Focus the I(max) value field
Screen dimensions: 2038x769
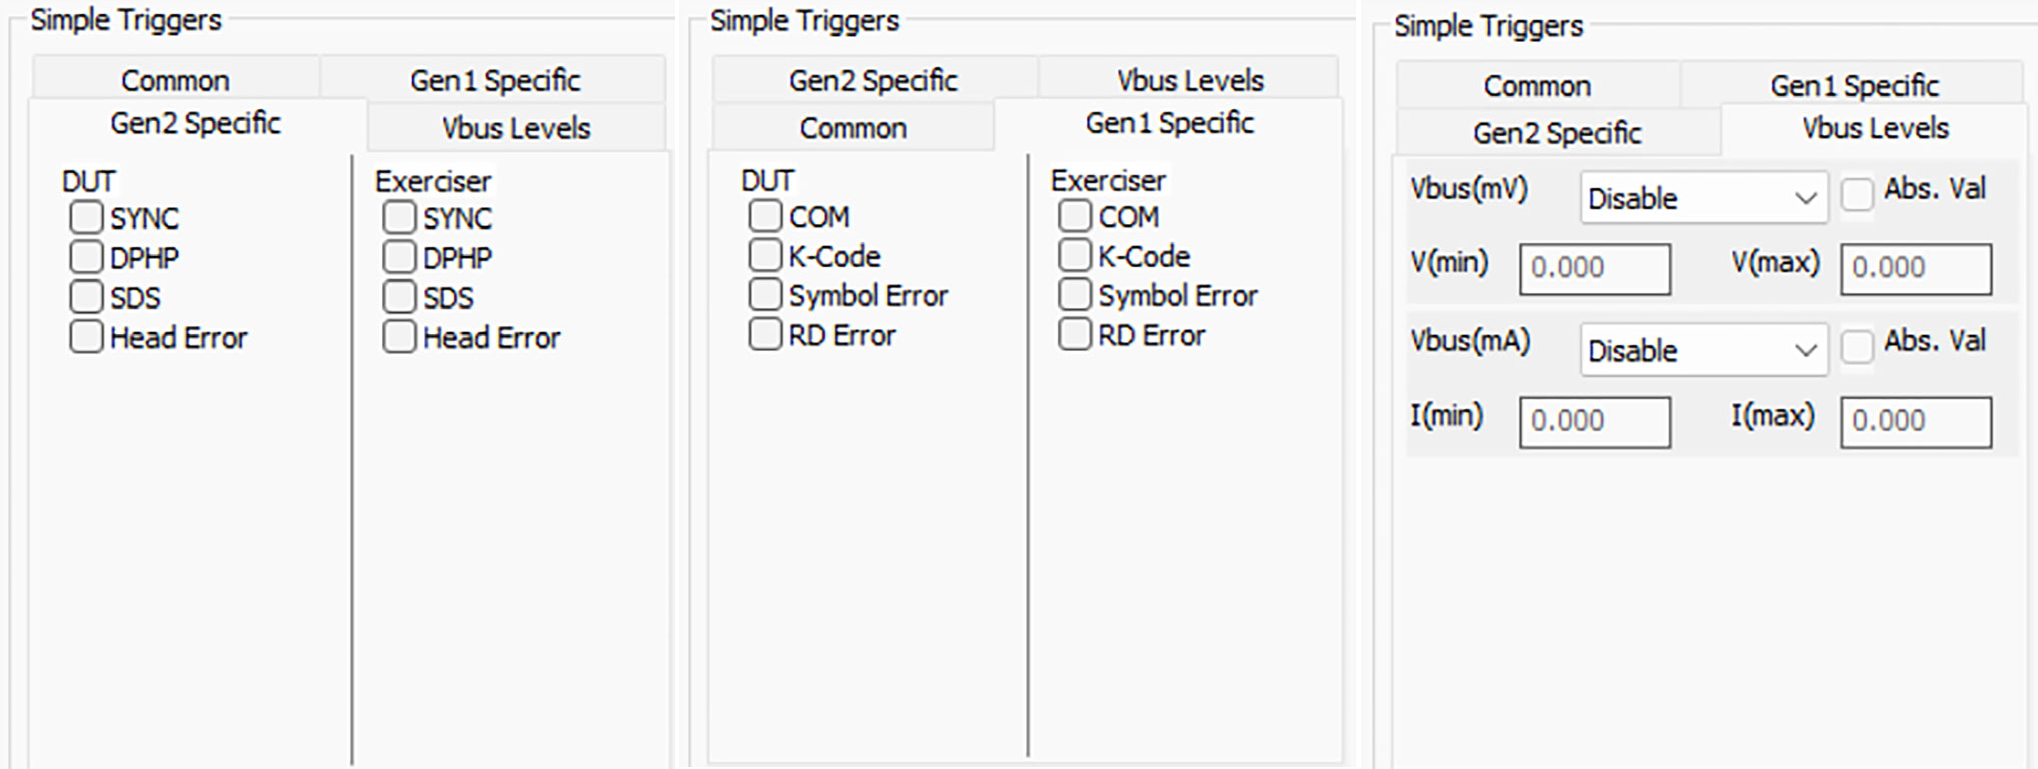(1916, 422)
